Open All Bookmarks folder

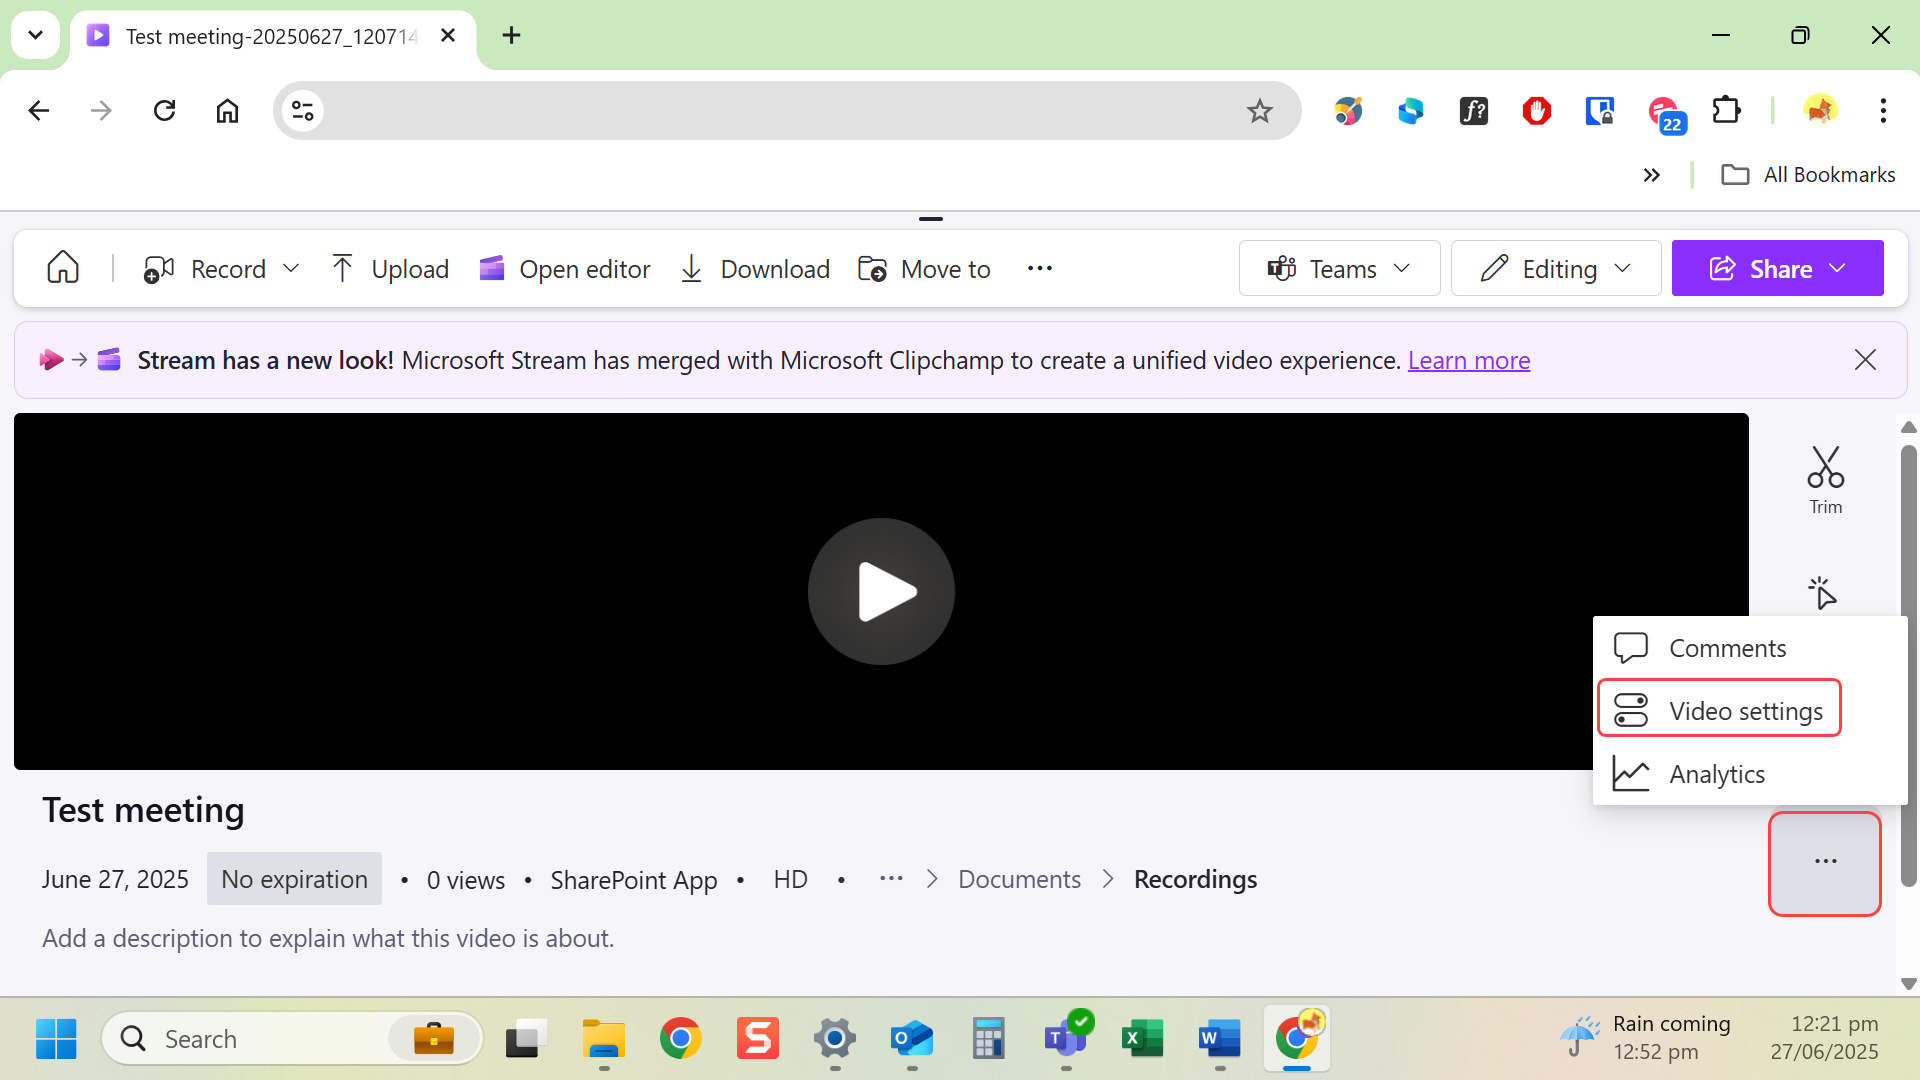click(1808, 175)
